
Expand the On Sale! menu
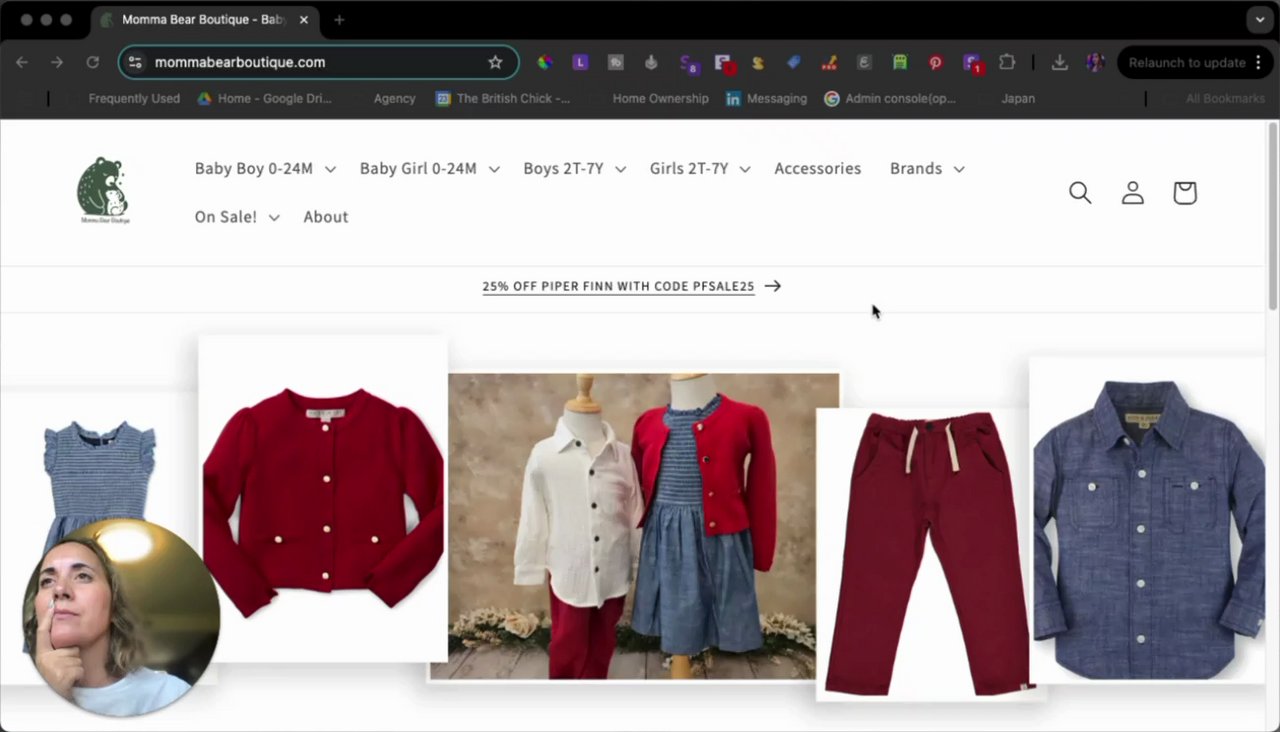237,217
